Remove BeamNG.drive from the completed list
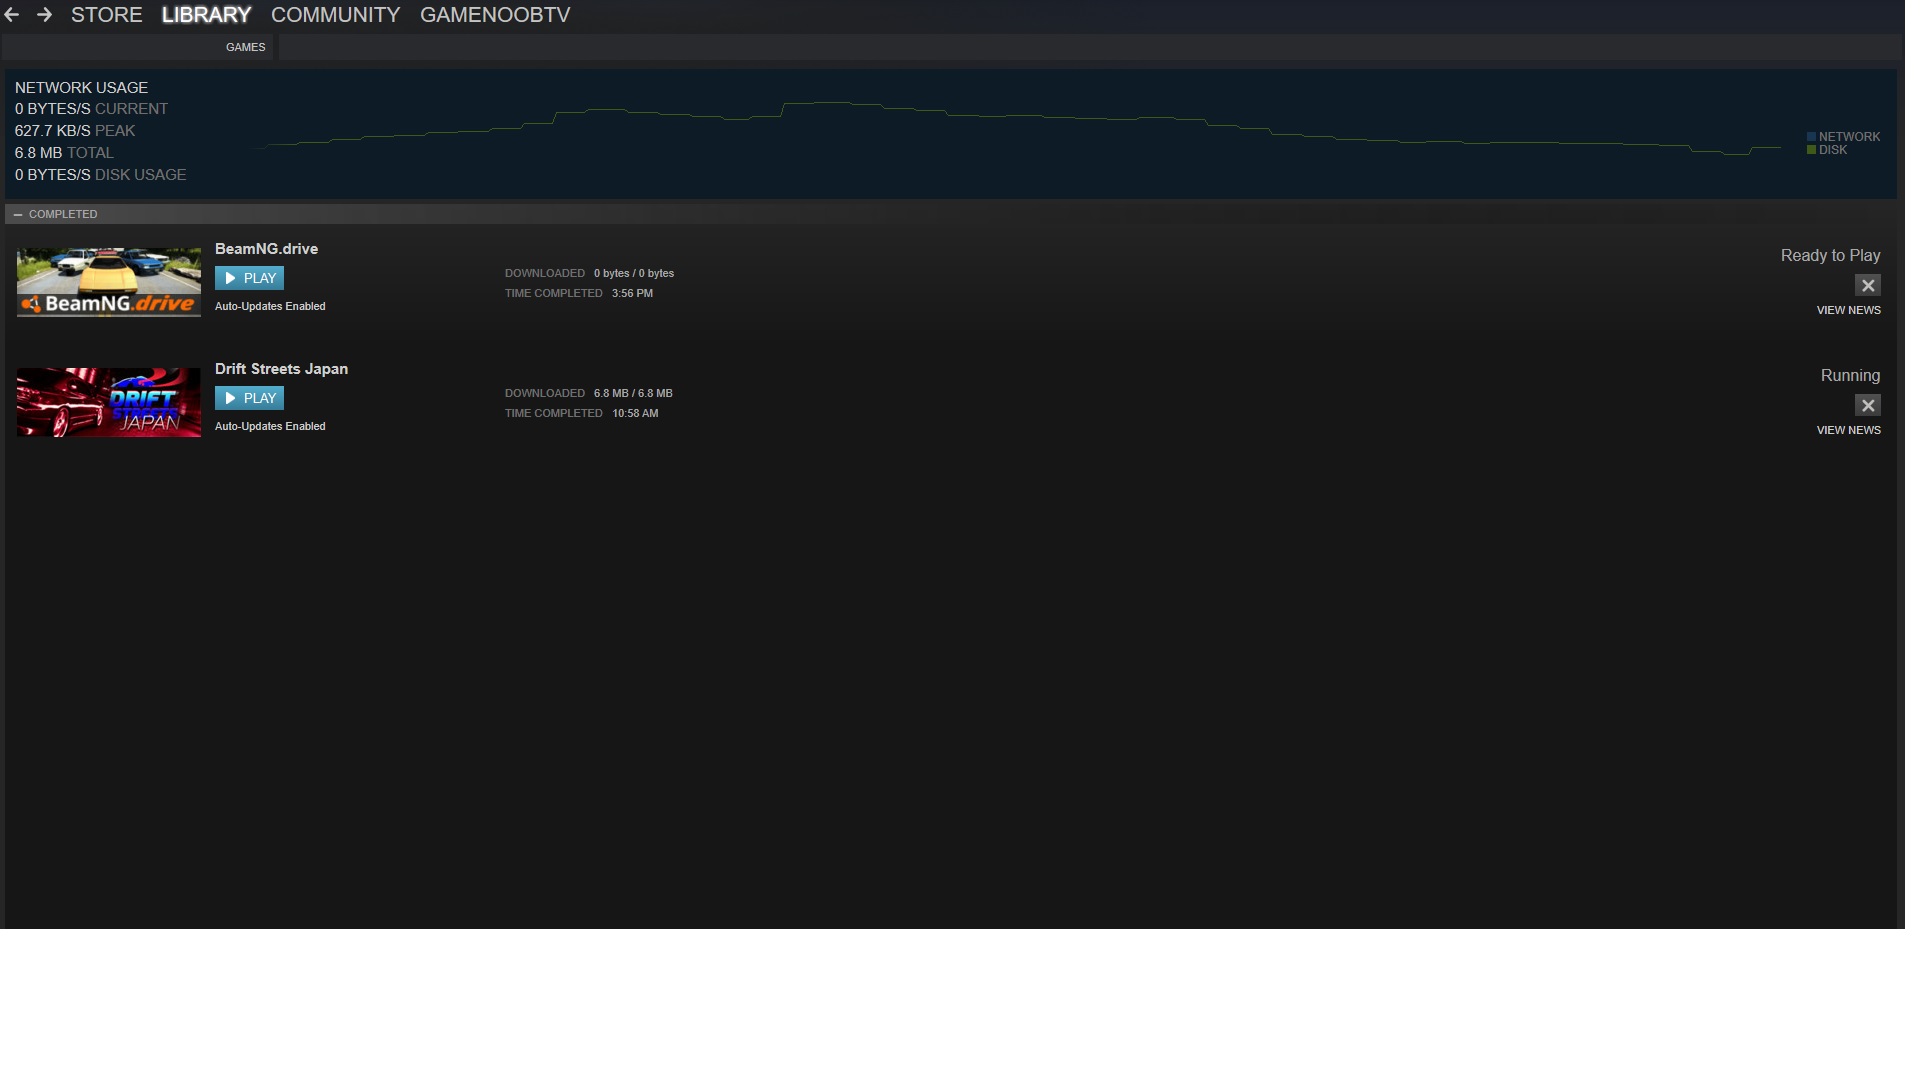 pos(1868,285)
